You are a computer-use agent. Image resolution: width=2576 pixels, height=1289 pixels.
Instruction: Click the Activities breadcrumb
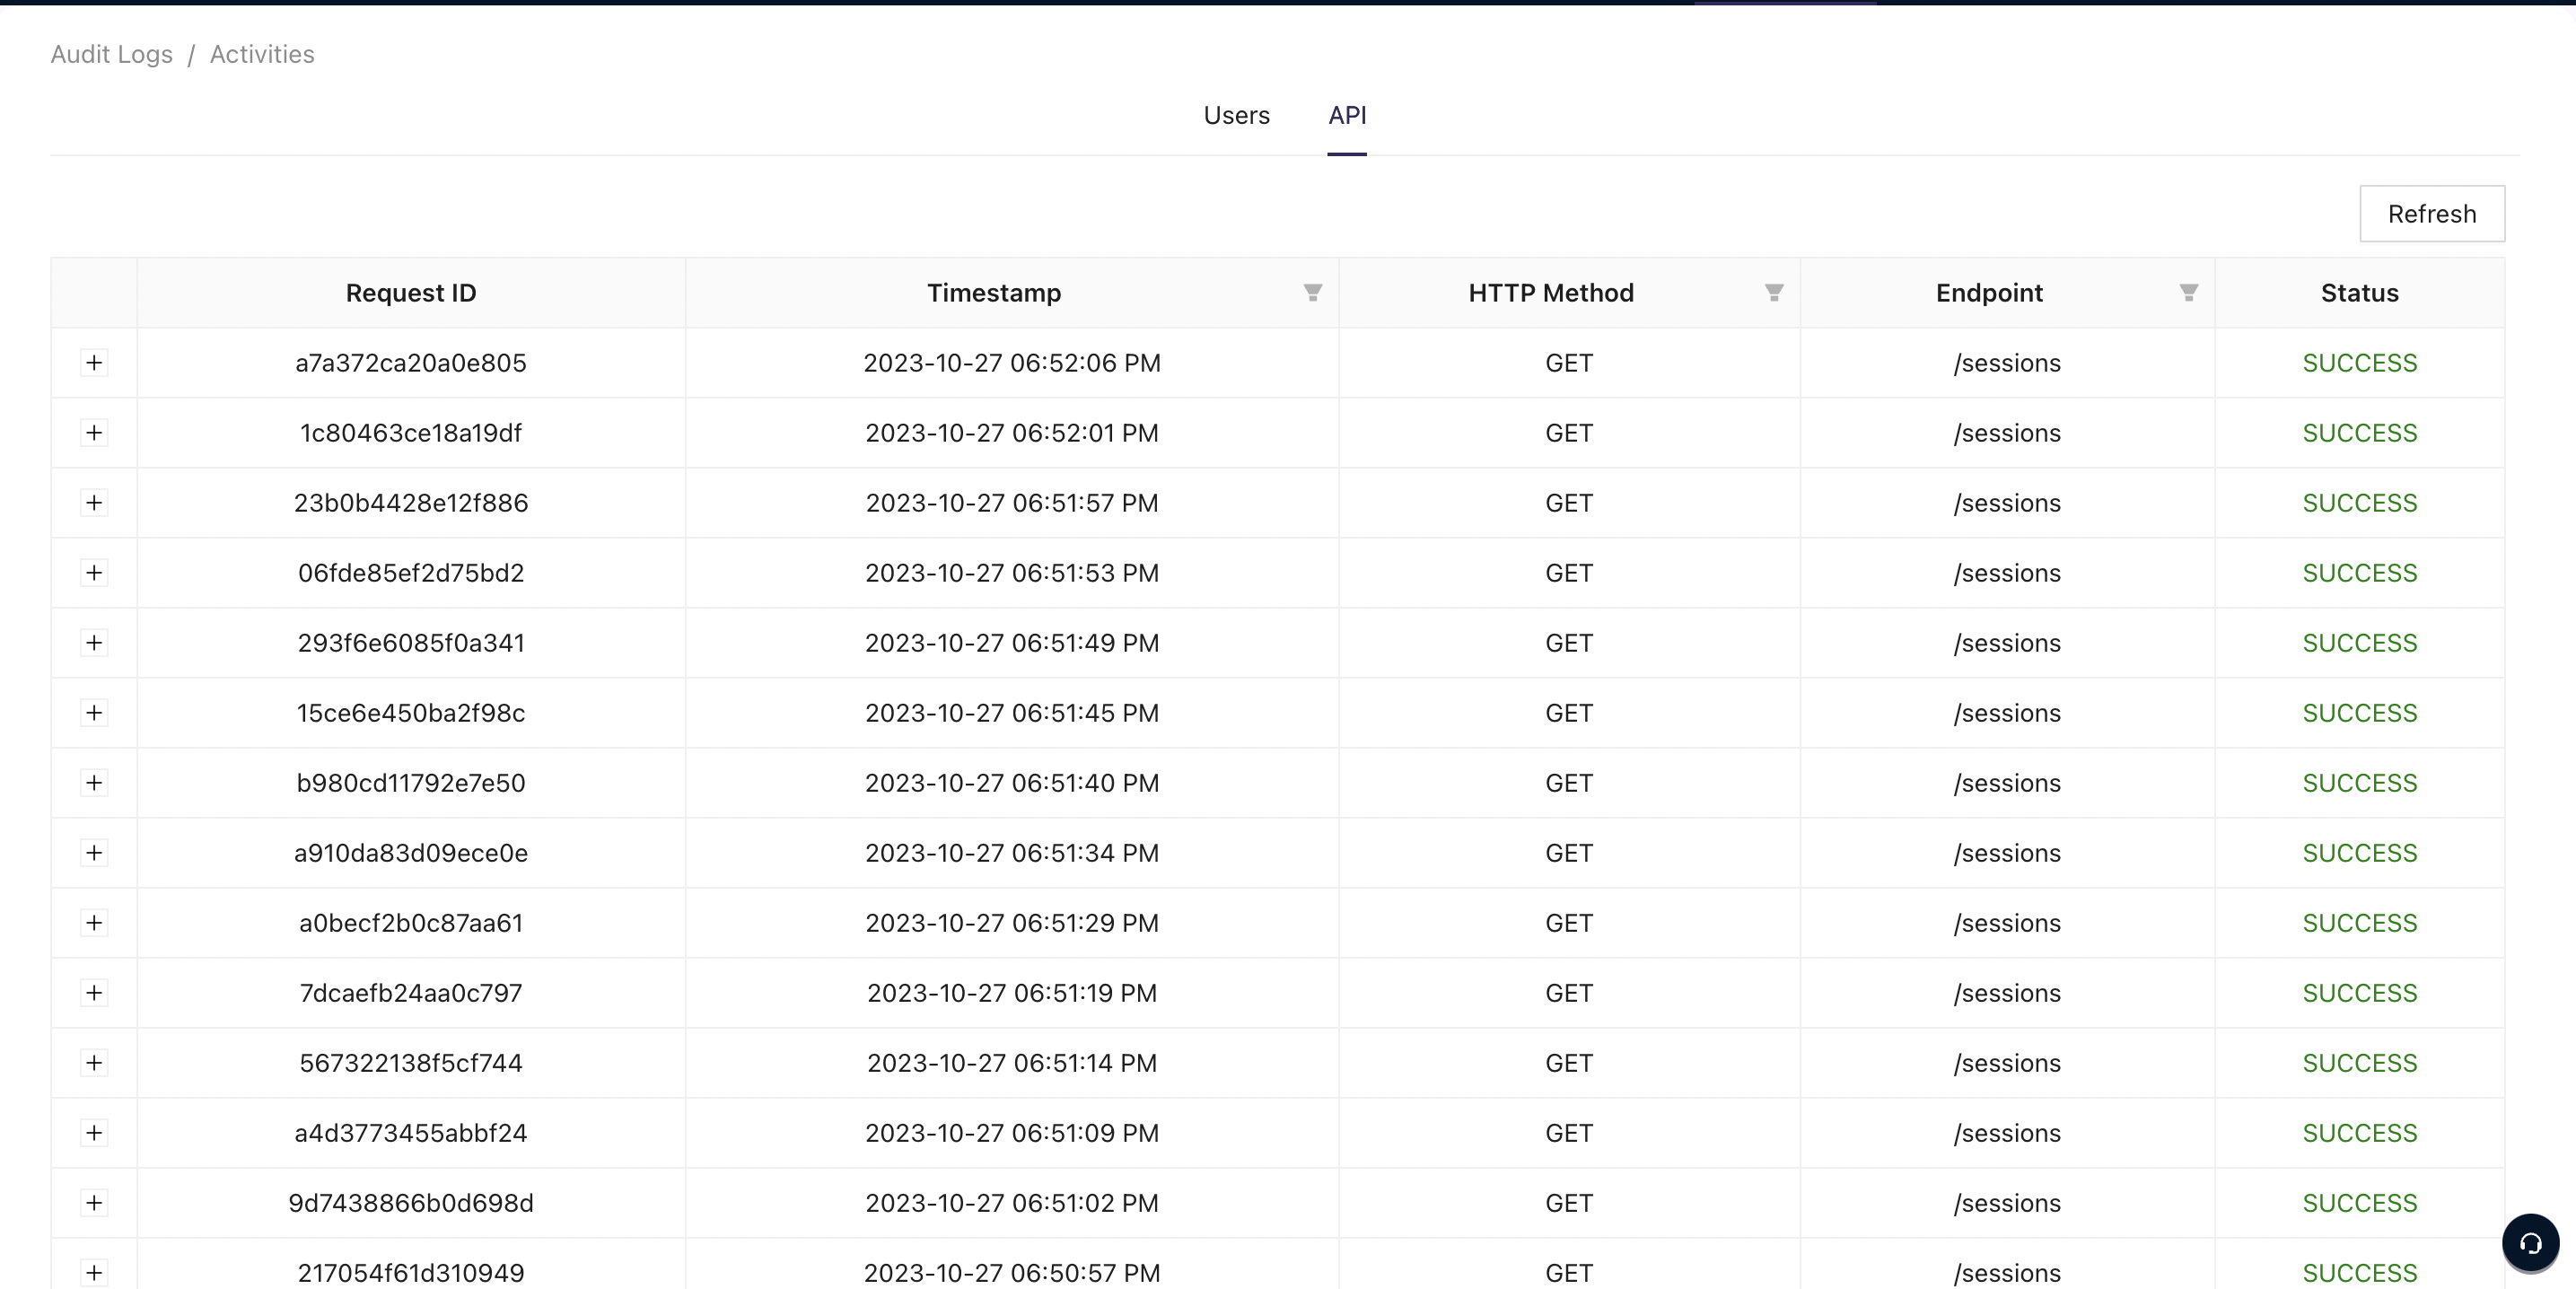(262, 54)
